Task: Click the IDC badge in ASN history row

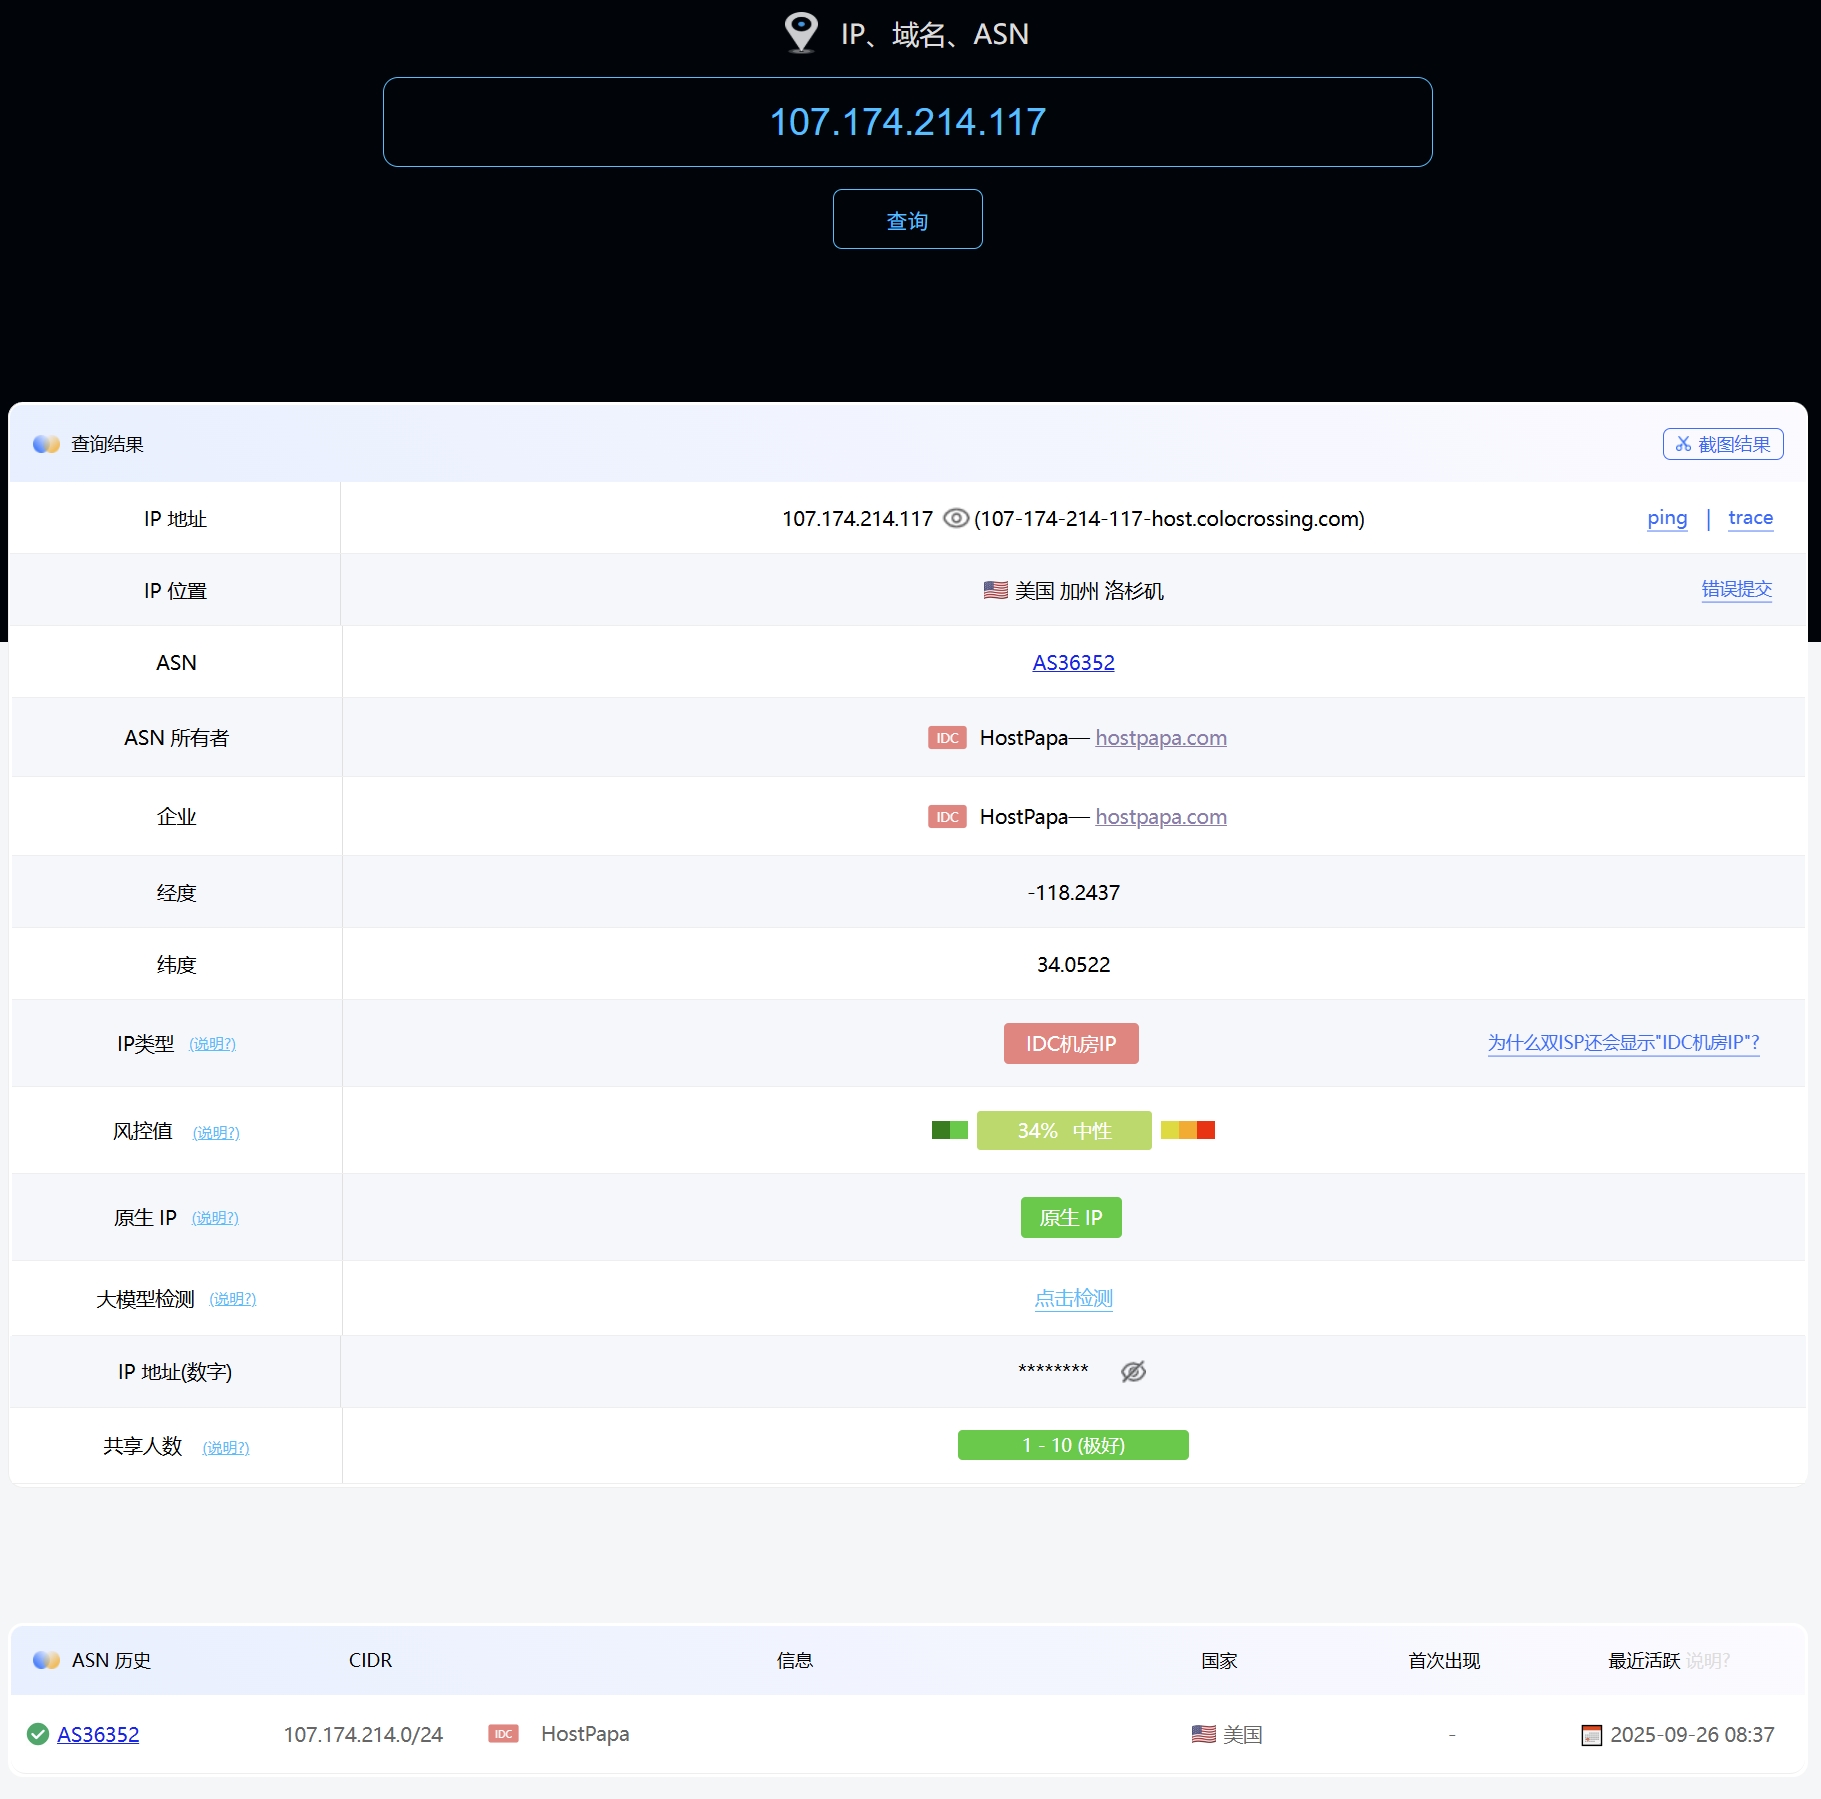Action: click(503, 1734)
